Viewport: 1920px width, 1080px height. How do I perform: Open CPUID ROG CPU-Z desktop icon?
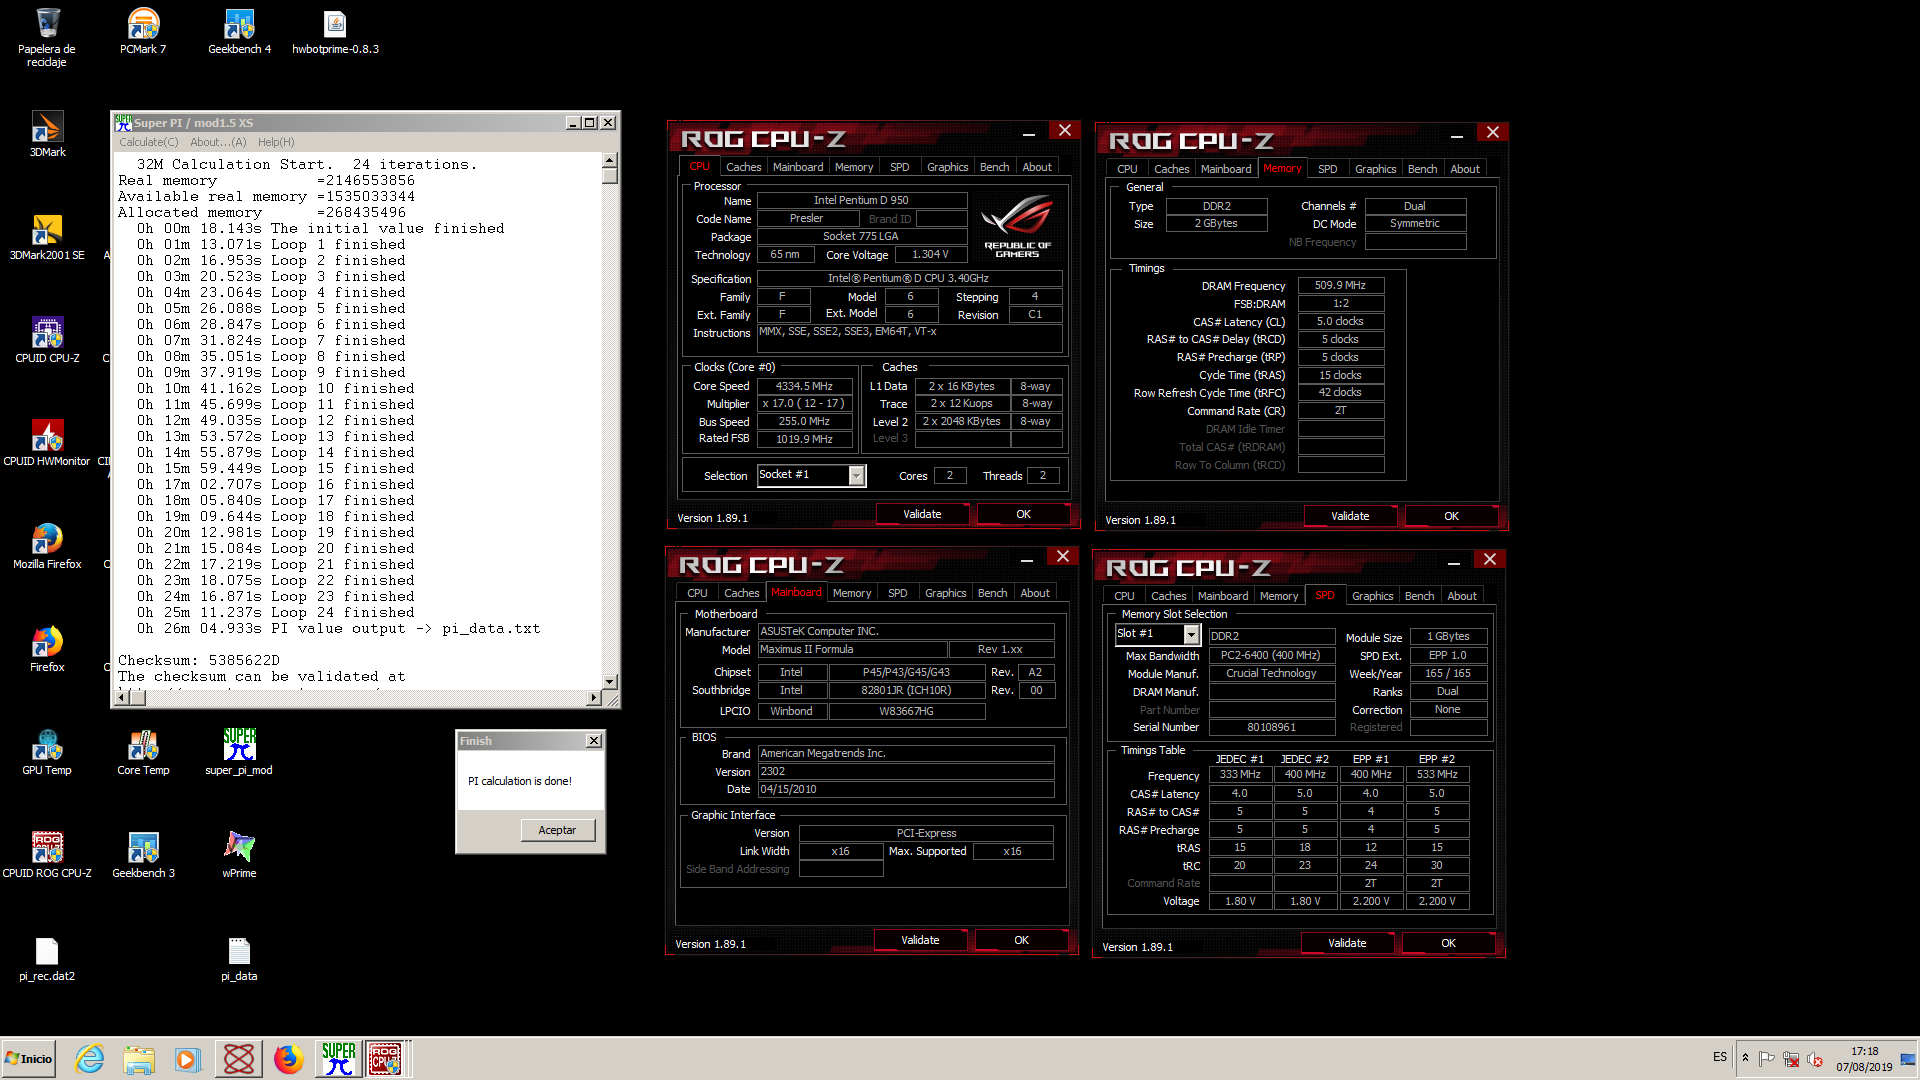[x=47, y=855]
